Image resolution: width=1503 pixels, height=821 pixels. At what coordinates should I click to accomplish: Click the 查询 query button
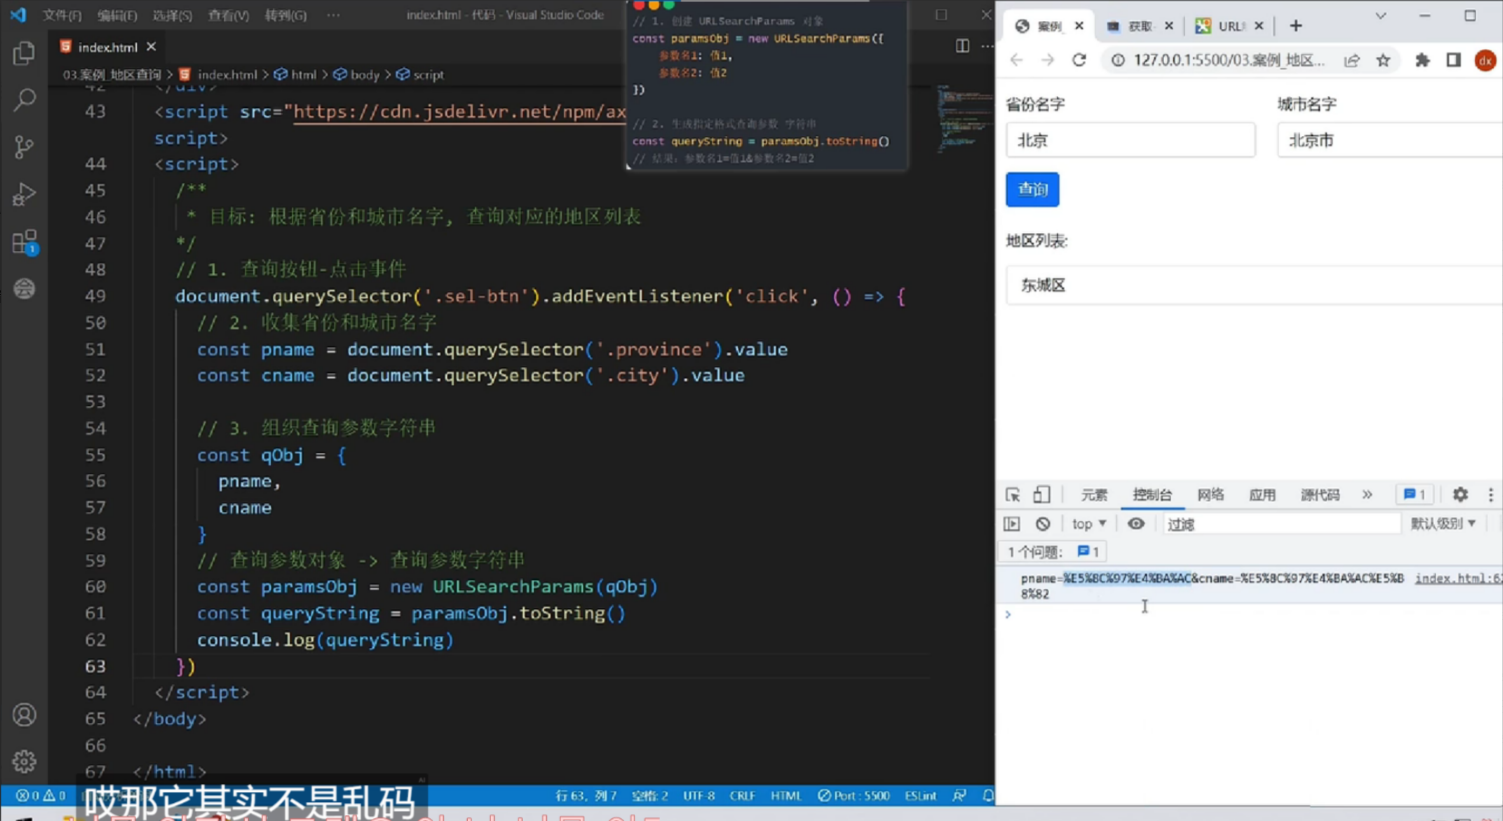point(1032,189)
